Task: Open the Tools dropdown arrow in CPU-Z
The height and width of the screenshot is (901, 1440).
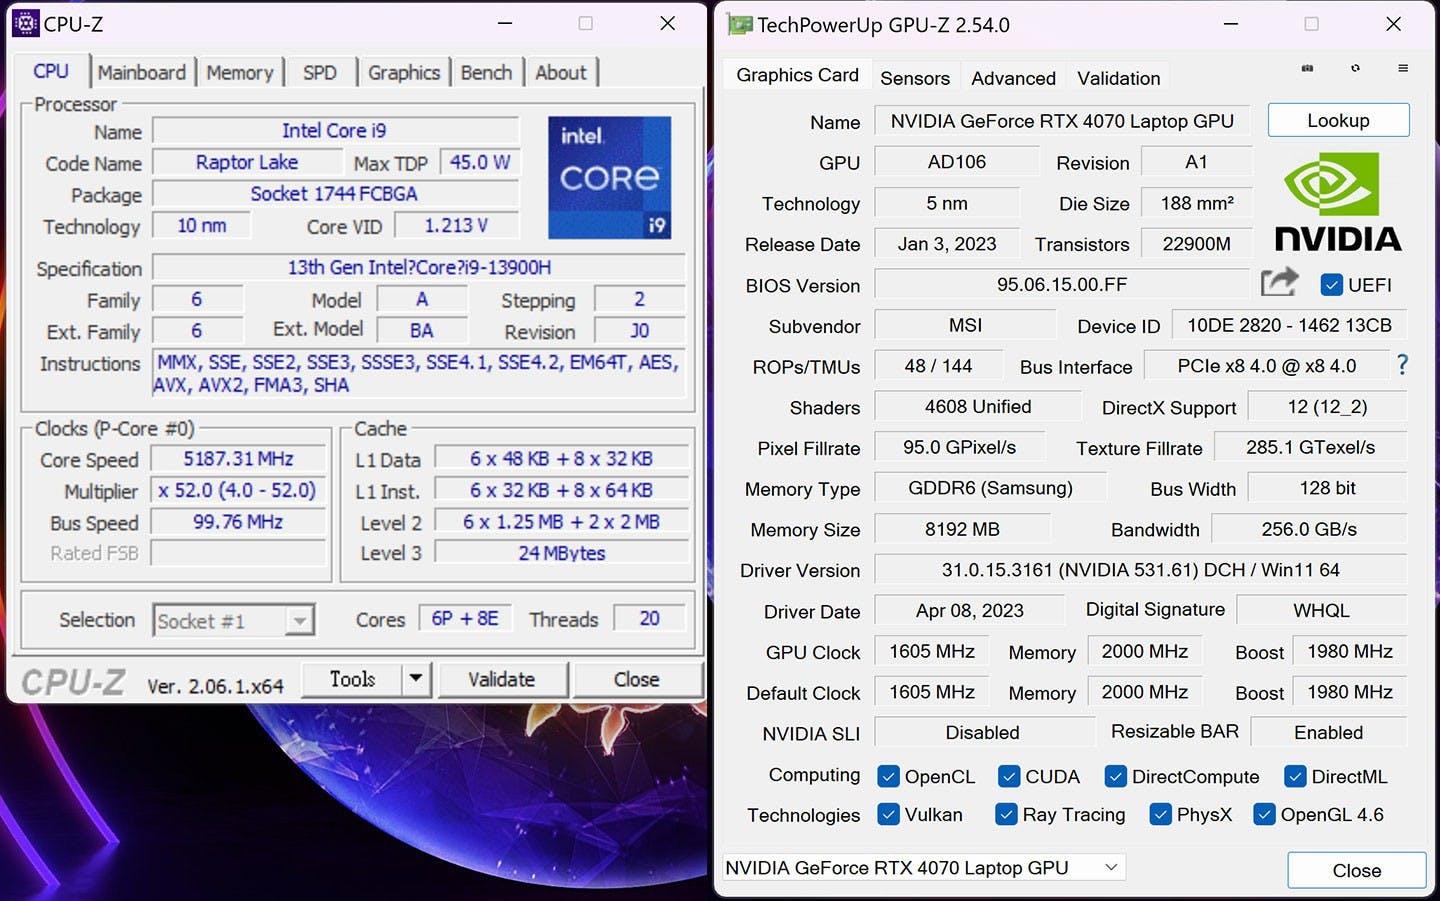Action: point(416,679)
